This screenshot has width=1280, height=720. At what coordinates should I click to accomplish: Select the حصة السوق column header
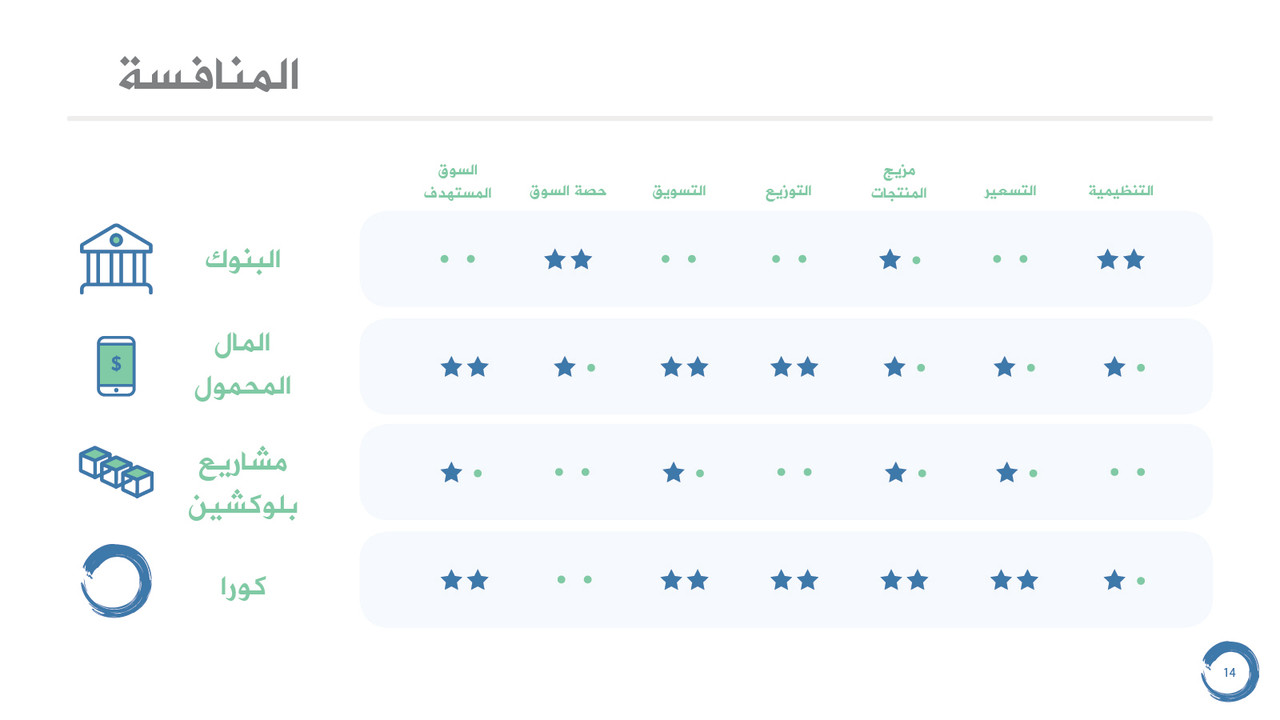(568, 190)
